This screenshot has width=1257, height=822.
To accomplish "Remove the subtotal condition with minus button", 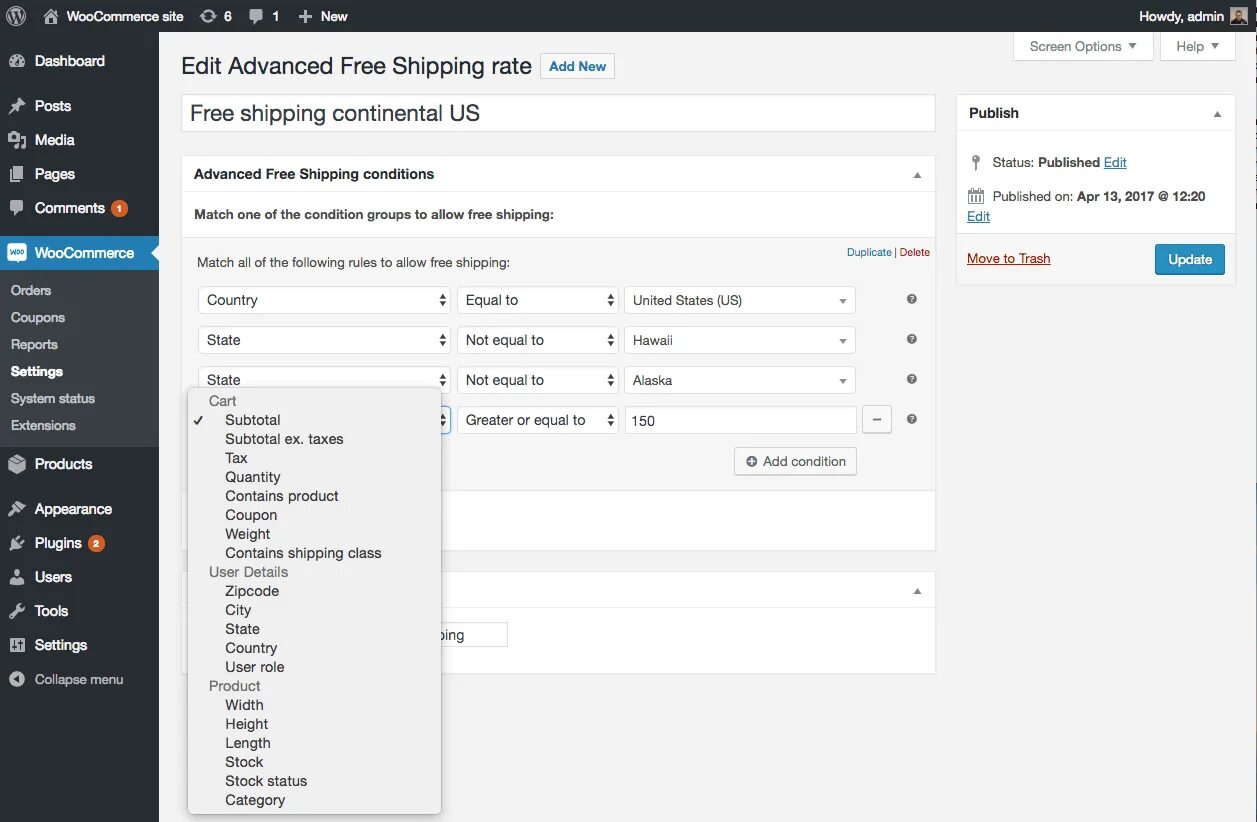I will [876, 420].
